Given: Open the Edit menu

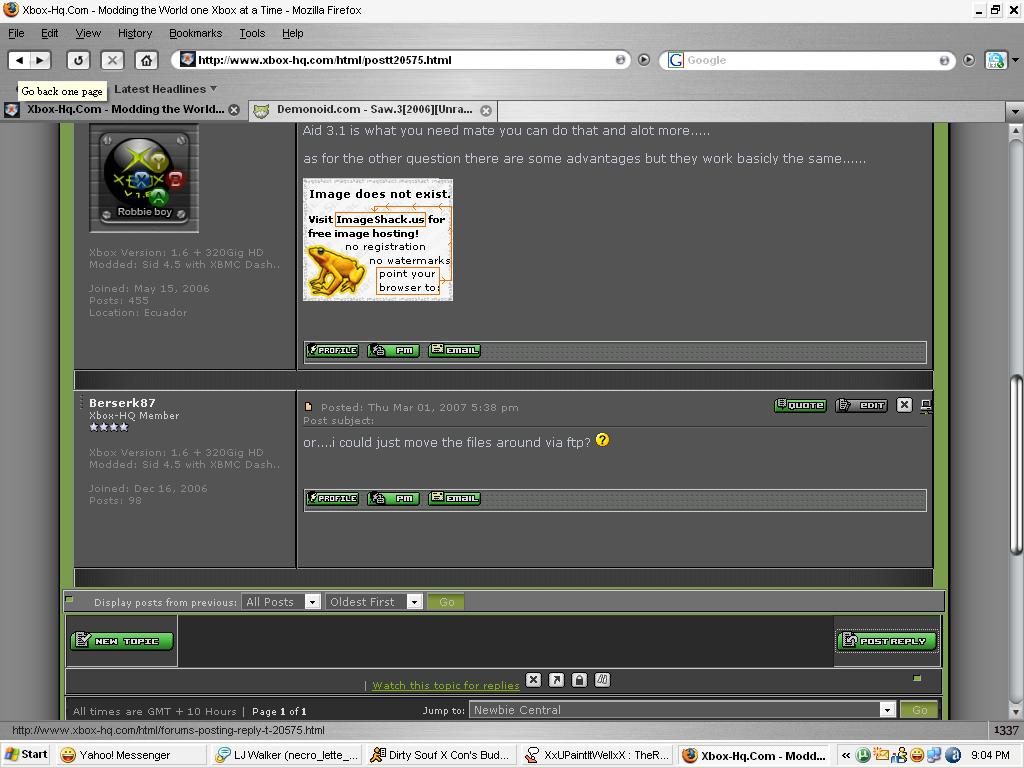Looking at the screenshot, I should tap(50, 33).
